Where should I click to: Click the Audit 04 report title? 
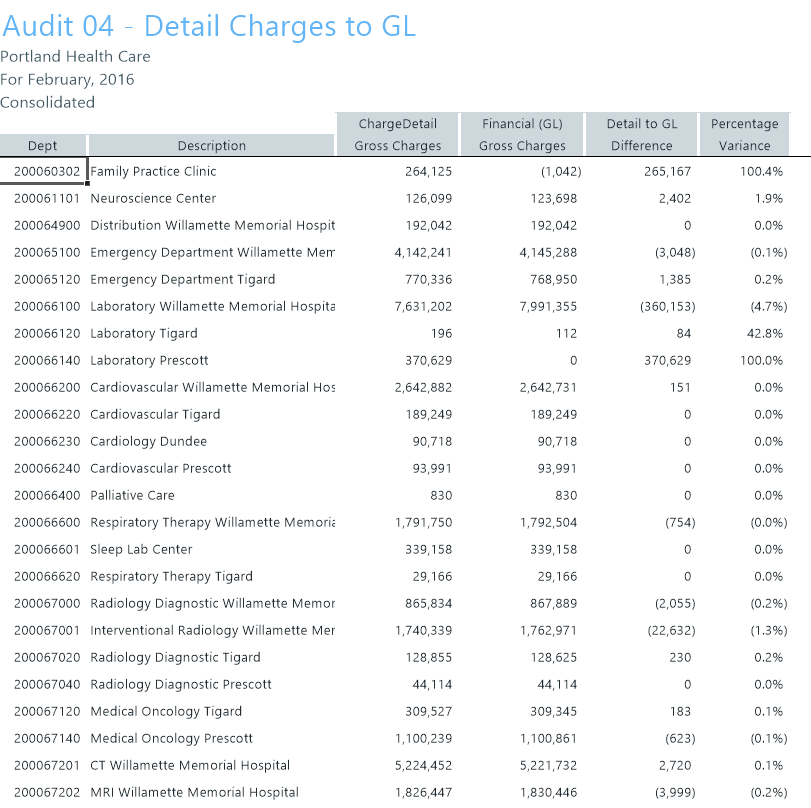[208, 26]
